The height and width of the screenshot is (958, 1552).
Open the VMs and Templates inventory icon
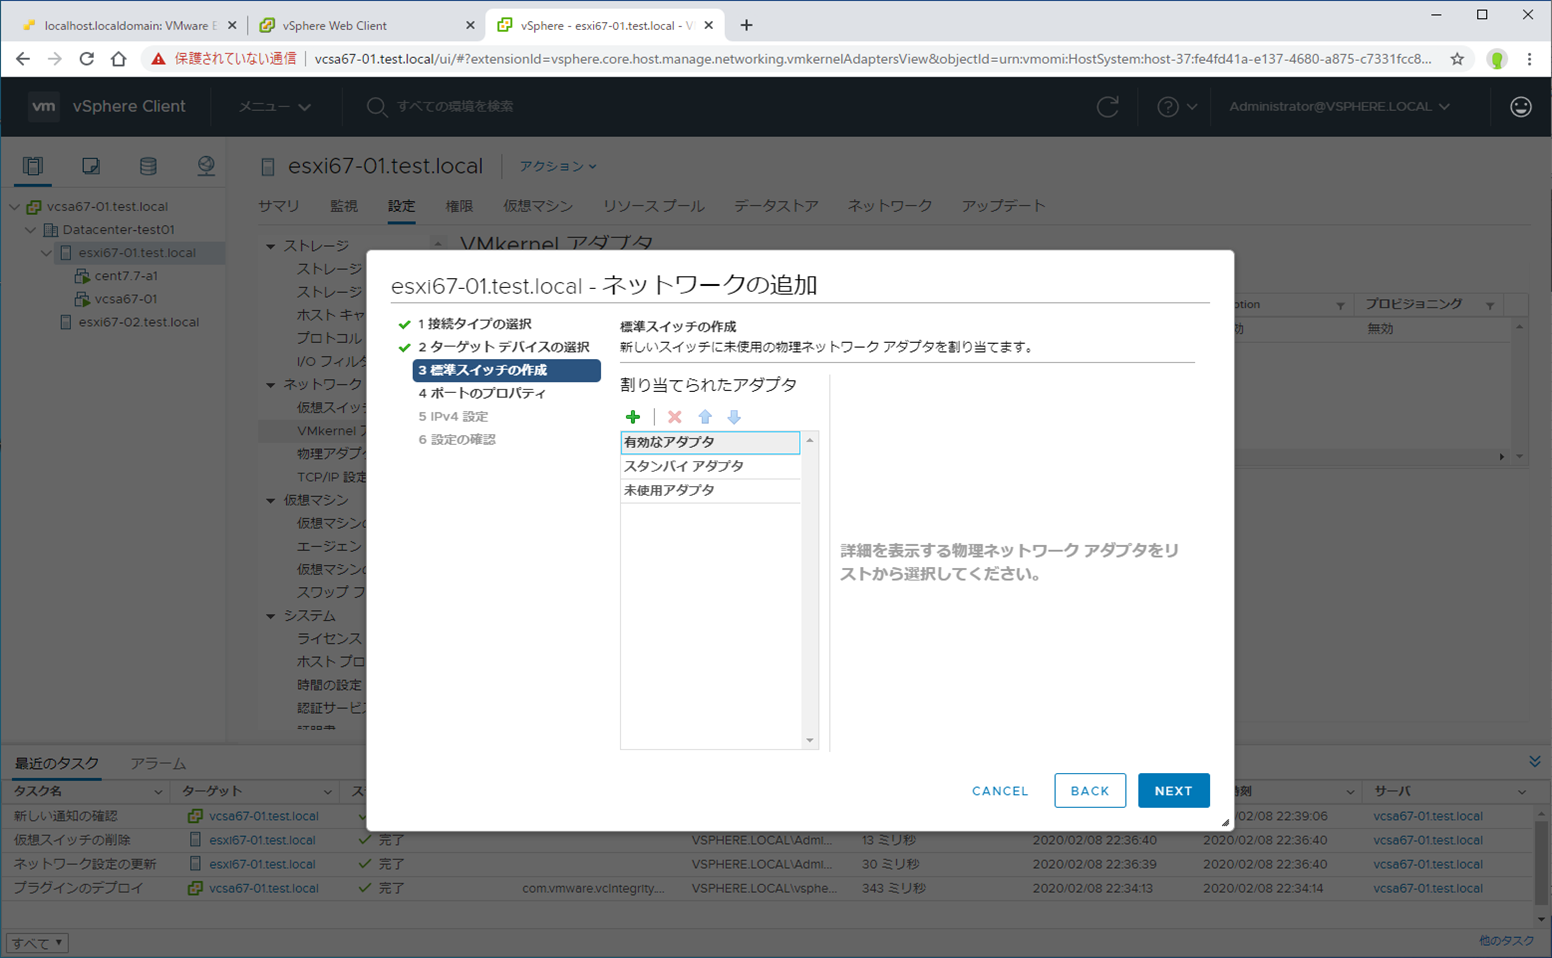(91, 166)
